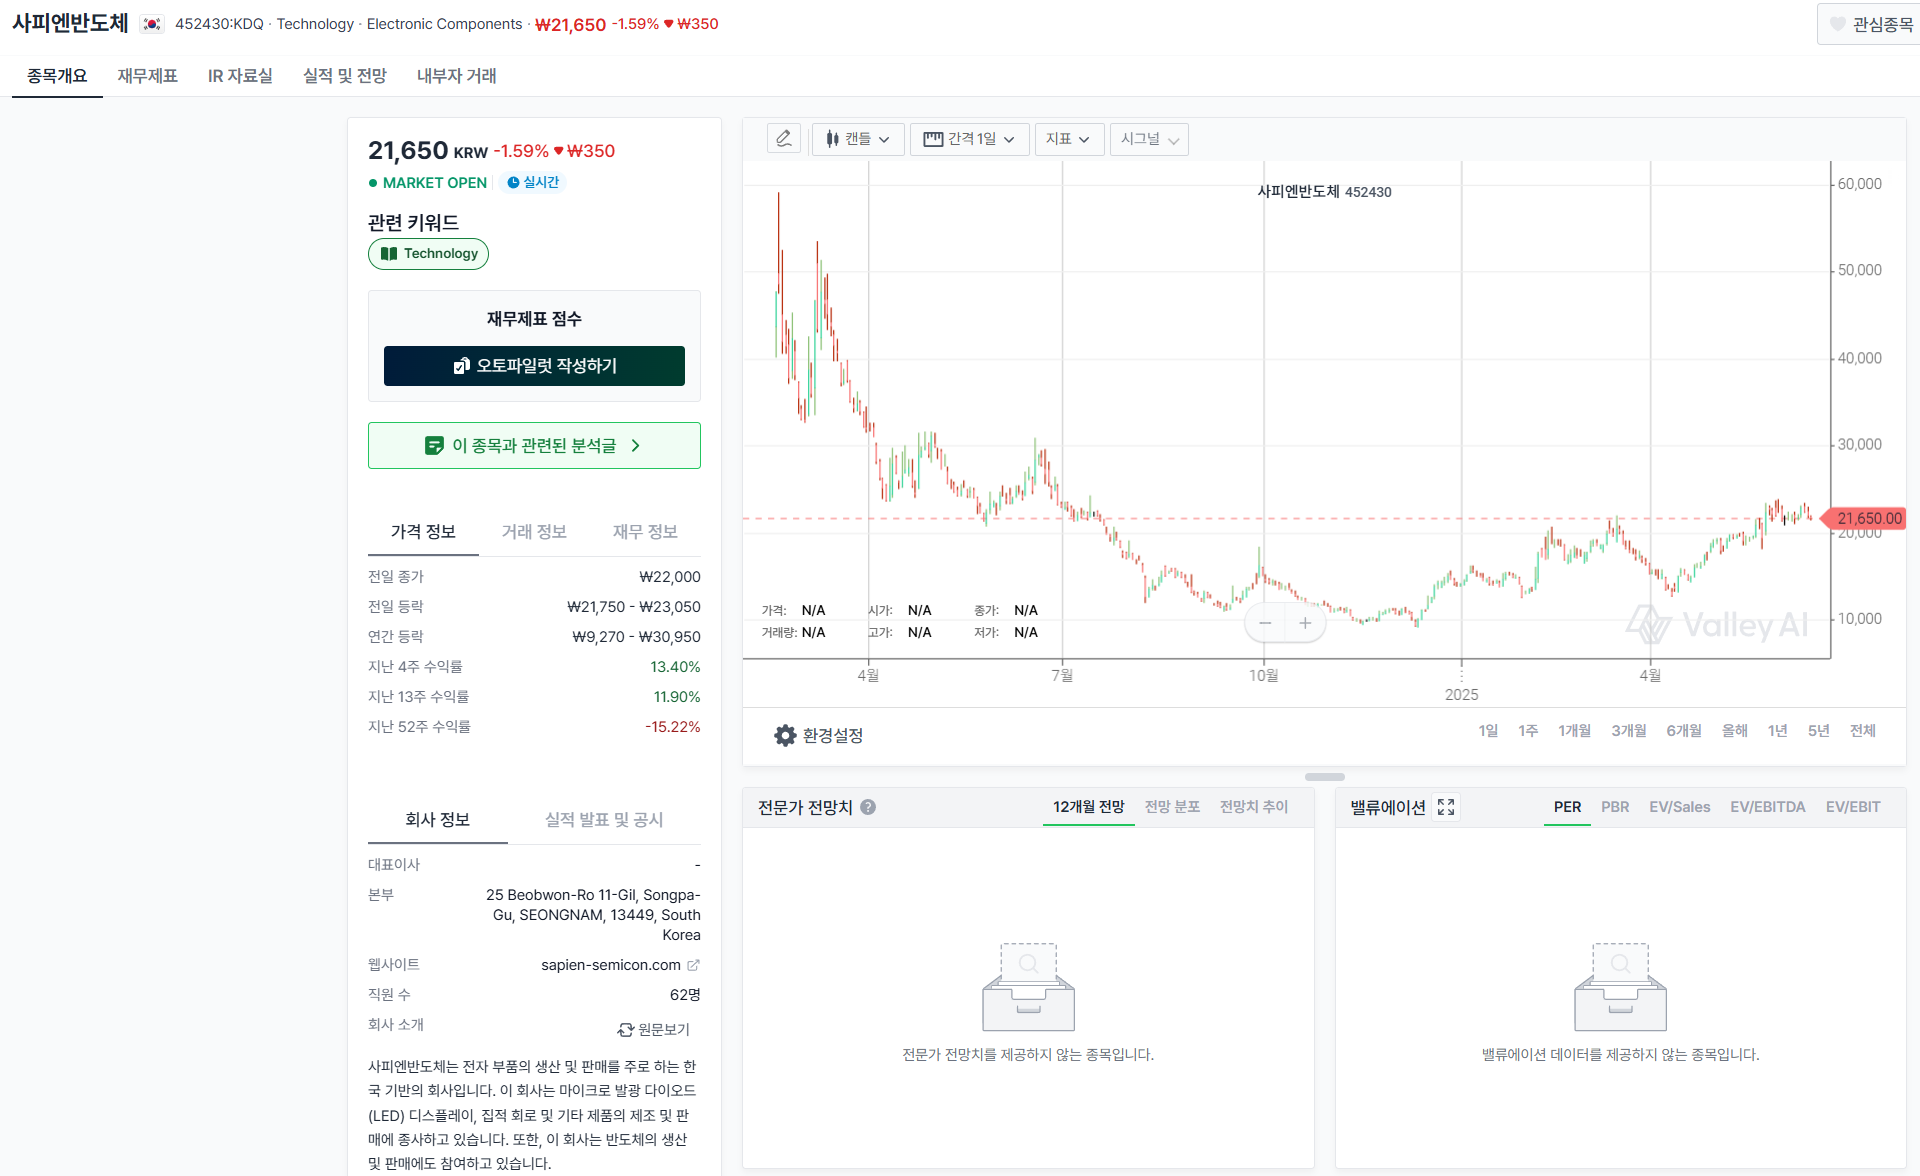Image resolution: width=1920 pixels, height=1176 pixels.
Task: Click the external link icon beside sapien-semicon.com
Action: pos(693,965)
